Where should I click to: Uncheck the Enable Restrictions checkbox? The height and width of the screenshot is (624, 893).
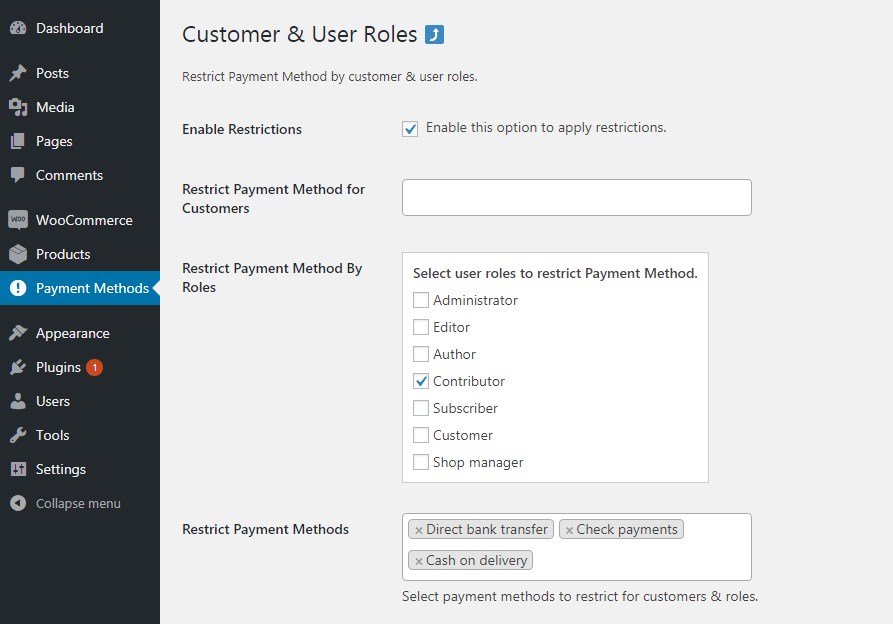(410, 129)
